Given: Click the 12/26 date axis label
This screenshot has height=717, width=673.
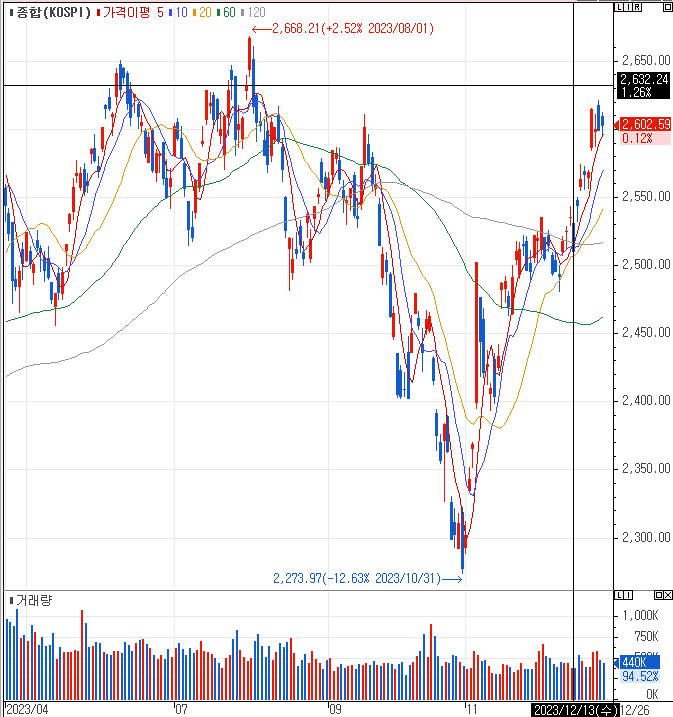Looking at the screenshot, I should pos(635,710).
